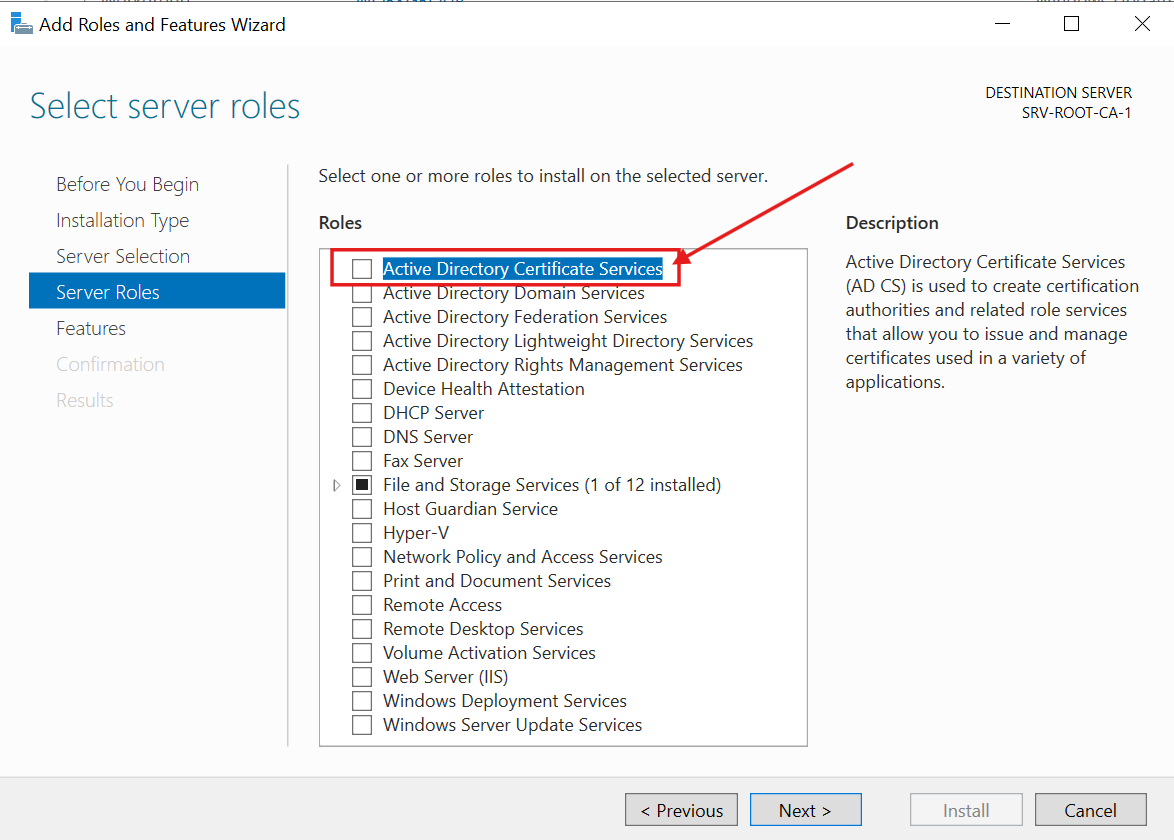Expand the File and Storage Services entry
Screen dimensions: 1174x840
(x=337, y=484)
